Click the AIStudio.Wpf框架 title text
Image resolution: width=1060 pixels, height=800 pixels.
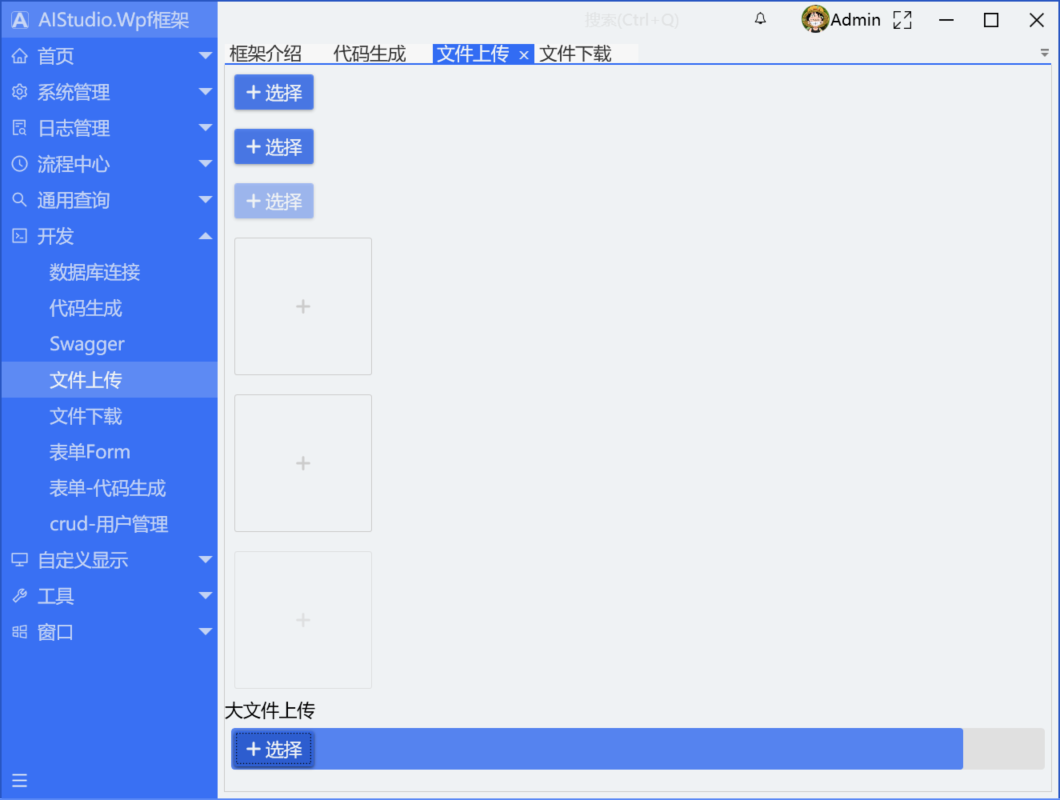click(114, 20)
